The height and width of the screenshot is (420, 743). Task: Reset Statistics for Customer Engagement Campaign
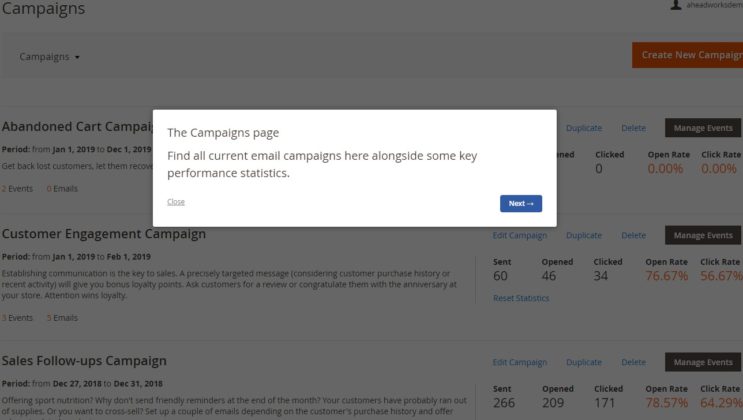(521, 298)
